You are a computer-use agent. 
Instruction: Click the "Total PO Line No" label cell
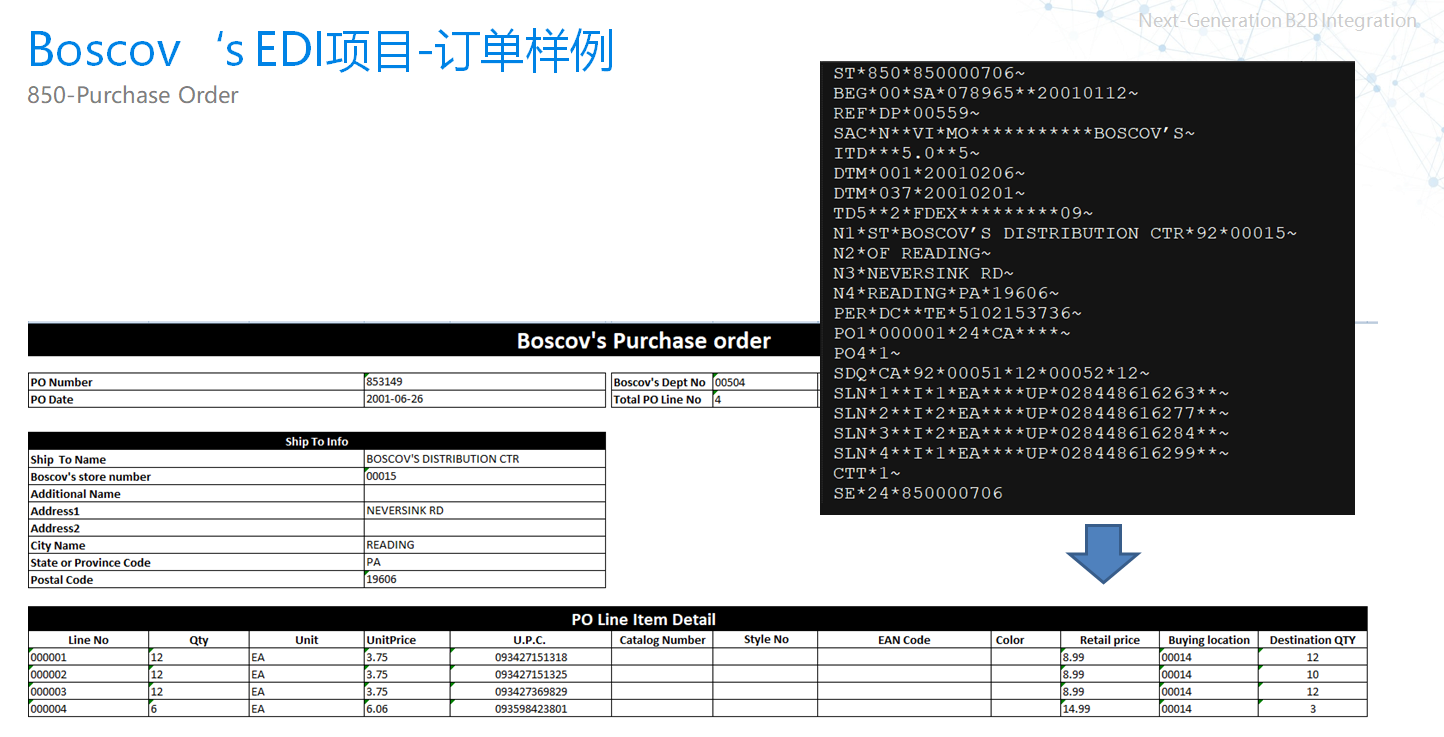click(661, 399)
